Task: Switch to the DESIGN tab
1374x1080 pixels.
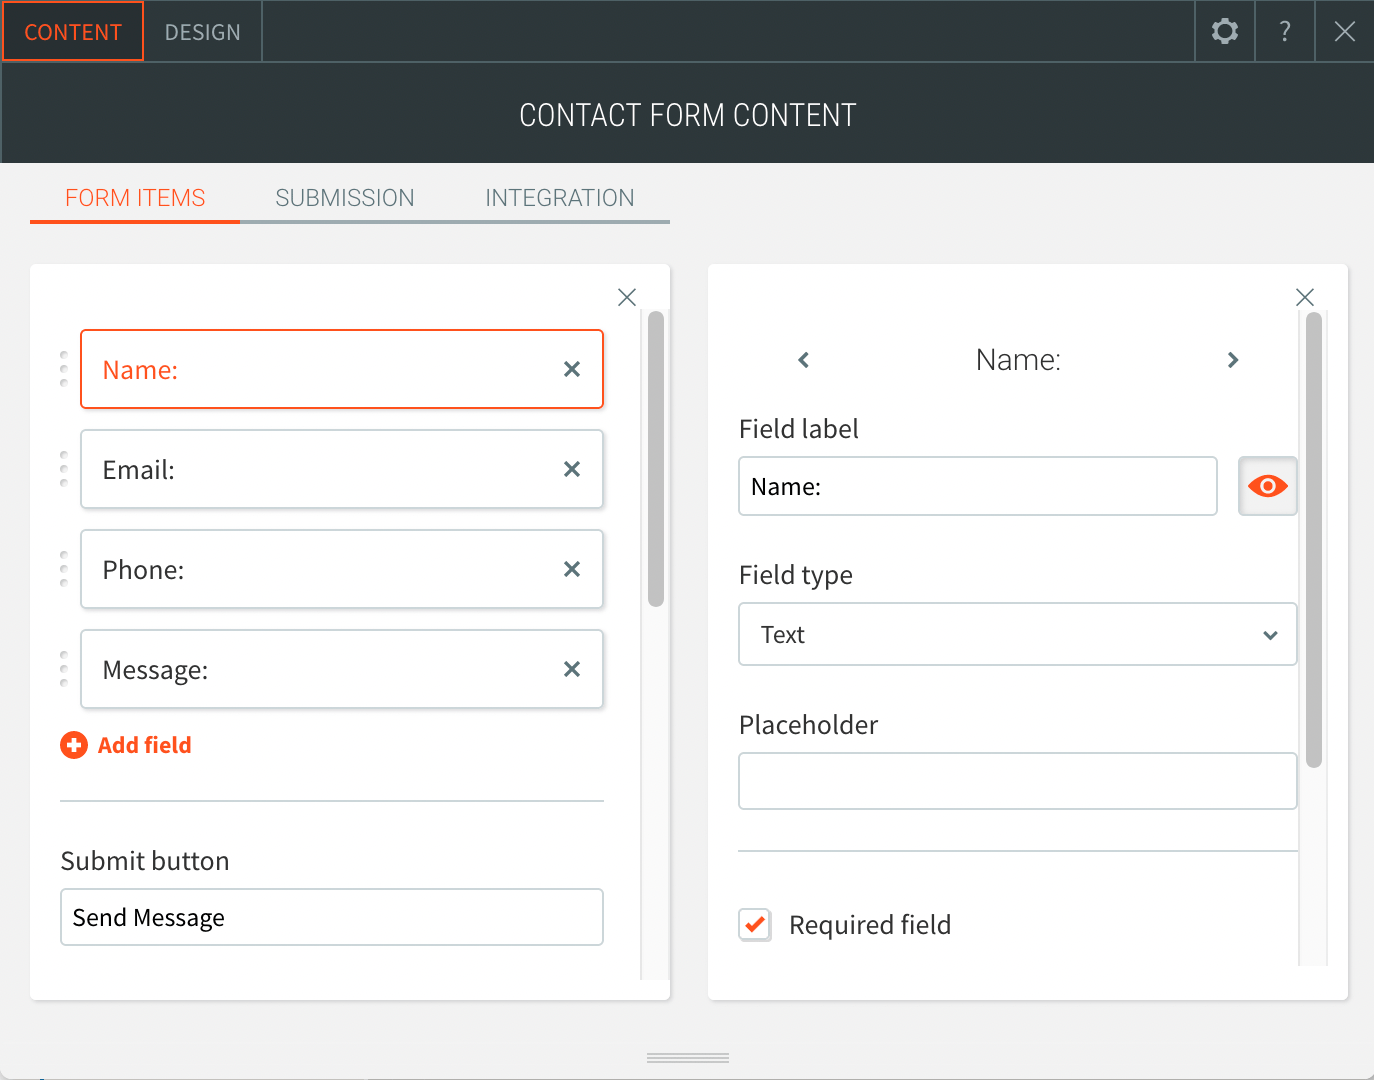Action: (203, 32)
